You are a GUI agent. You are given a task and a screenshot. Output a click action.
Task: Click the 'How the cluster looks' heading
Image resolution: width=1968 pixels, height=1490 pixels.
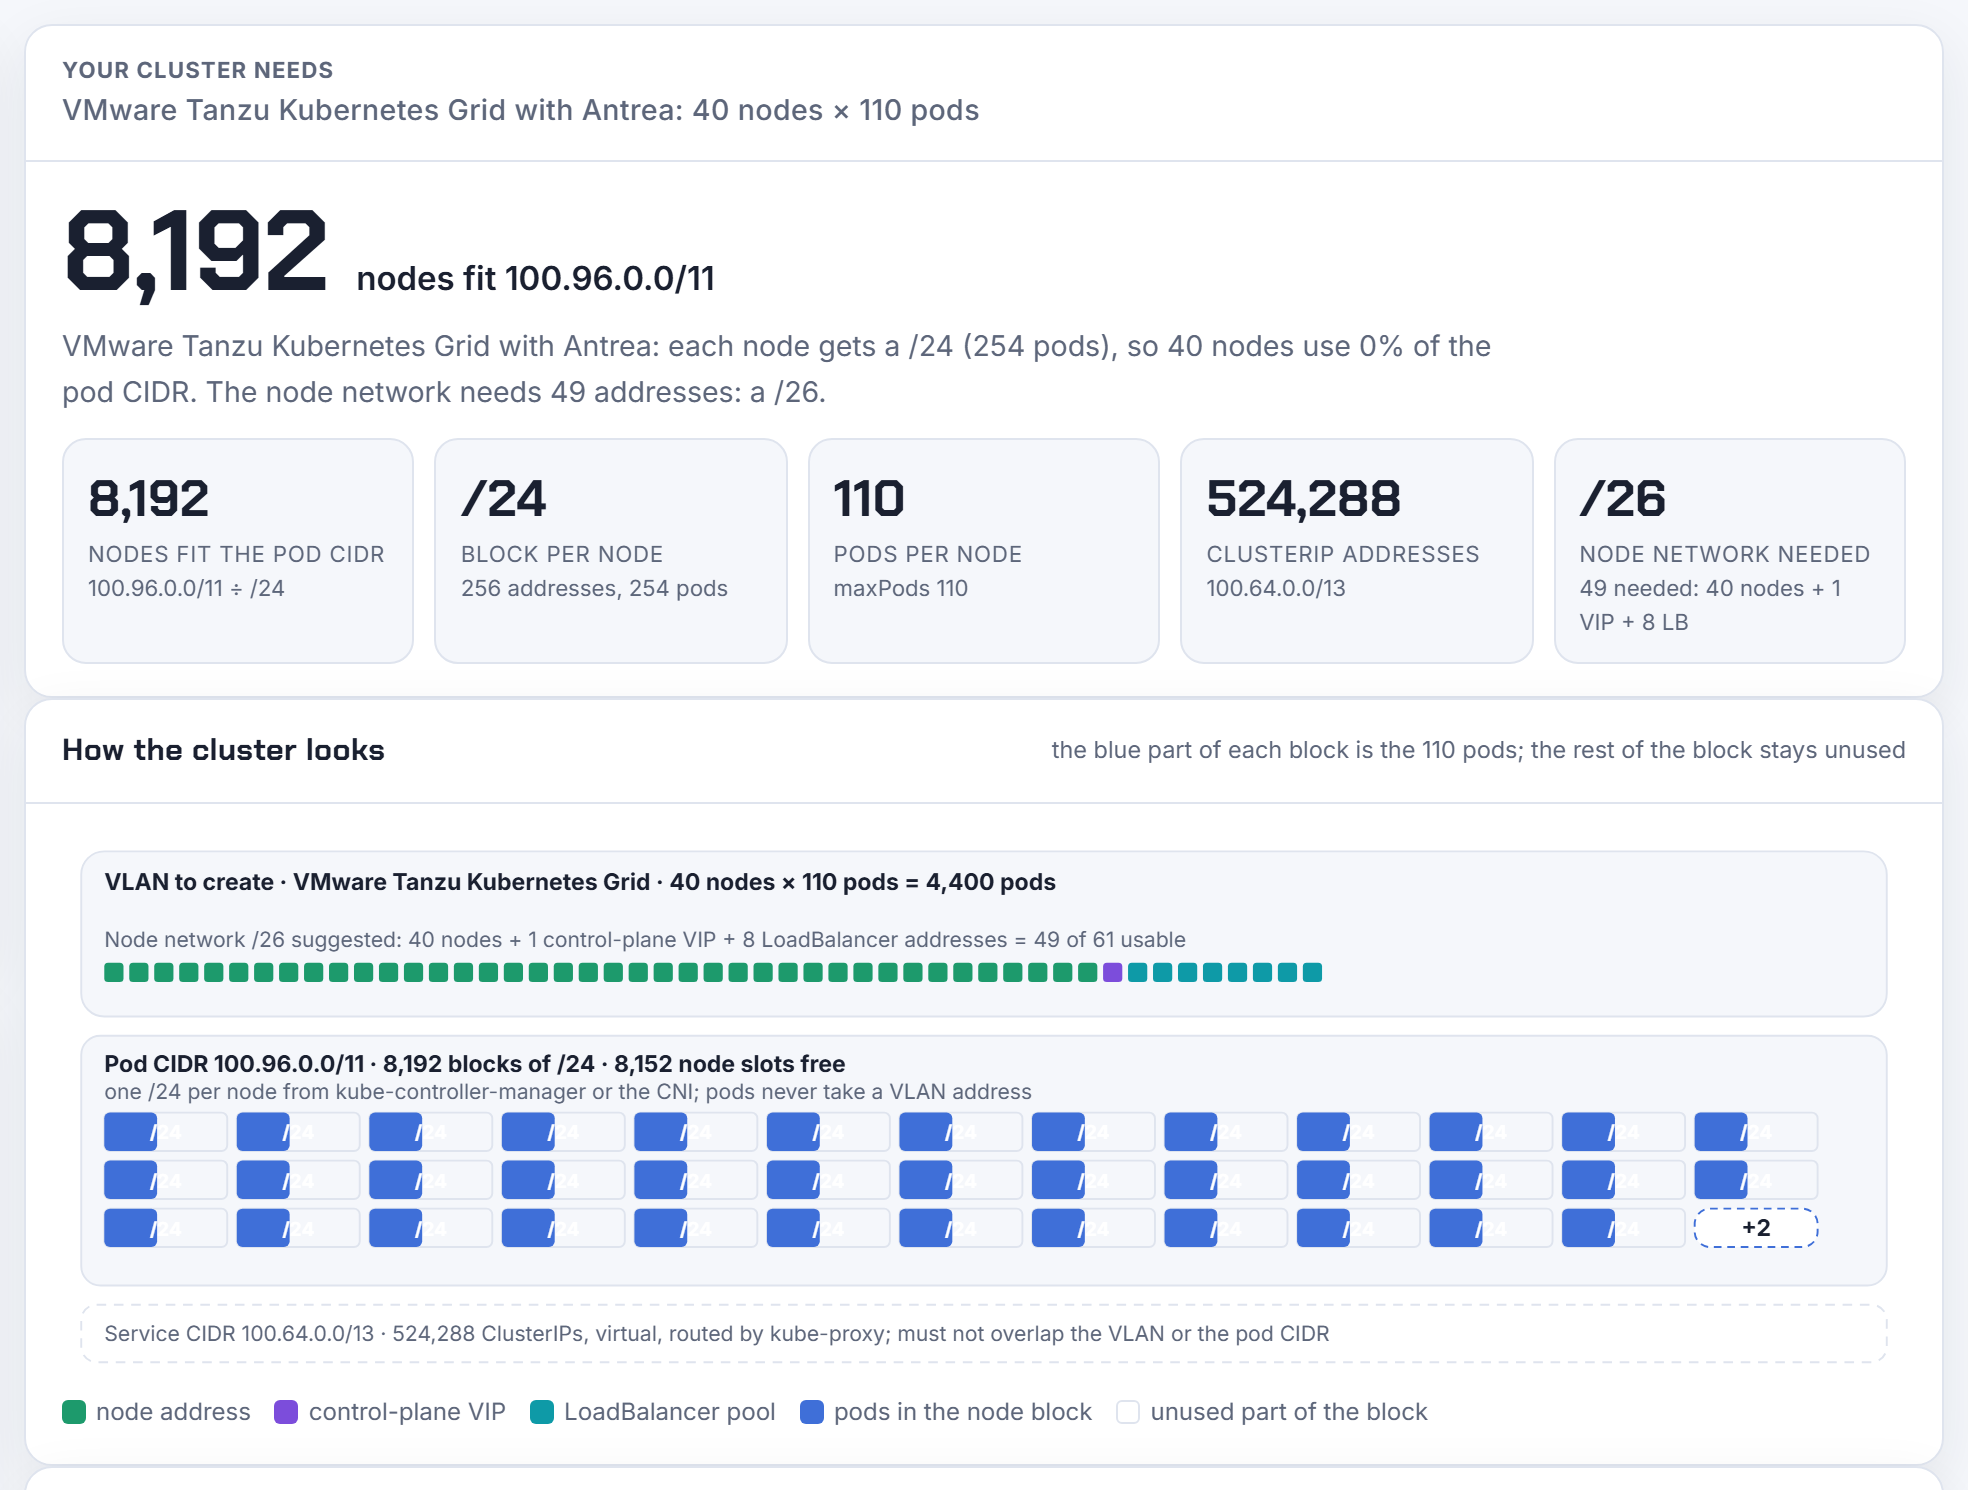(223, 750)
